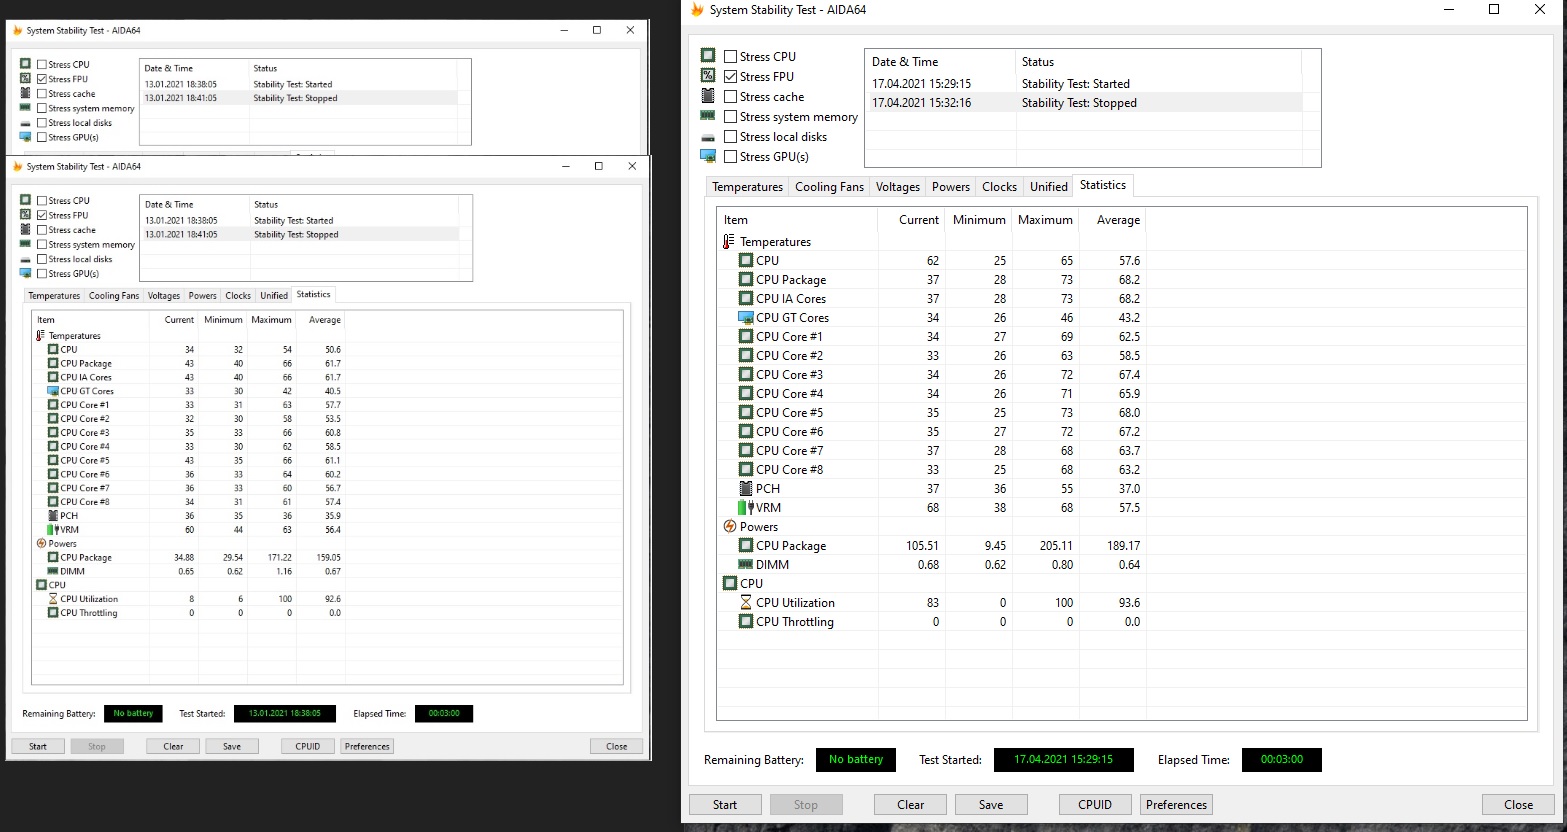Click the CPU GT Cores display icon, 17.04.2021 window

pos(746,318)
